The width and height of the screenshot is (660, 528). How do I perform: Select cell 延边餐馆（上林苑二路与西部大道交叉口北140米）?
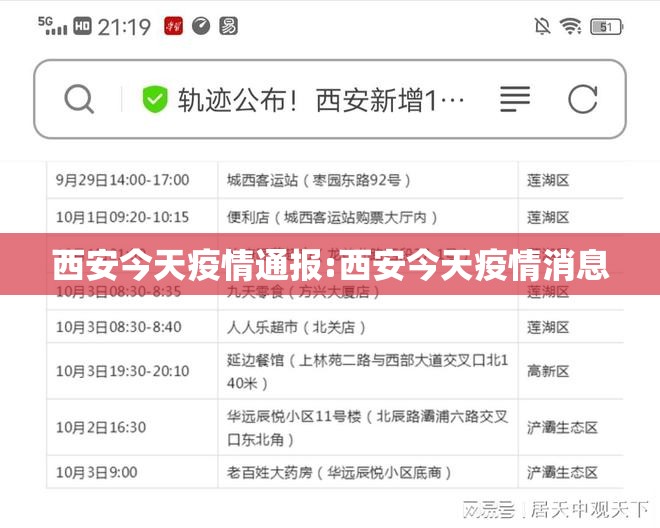pos(367,371)
